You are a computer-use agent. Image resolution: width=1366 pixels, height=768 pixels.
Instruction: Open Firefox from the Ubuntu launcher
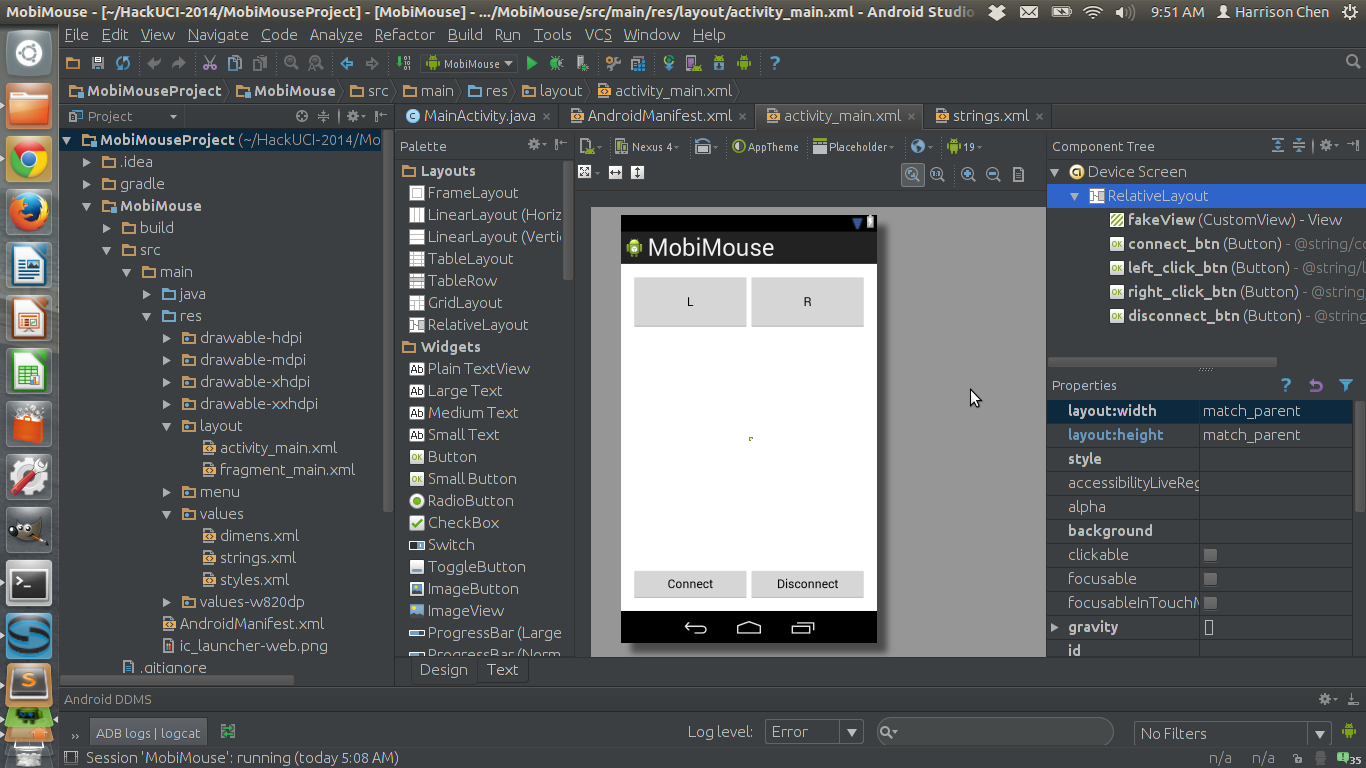pos(29,213)
